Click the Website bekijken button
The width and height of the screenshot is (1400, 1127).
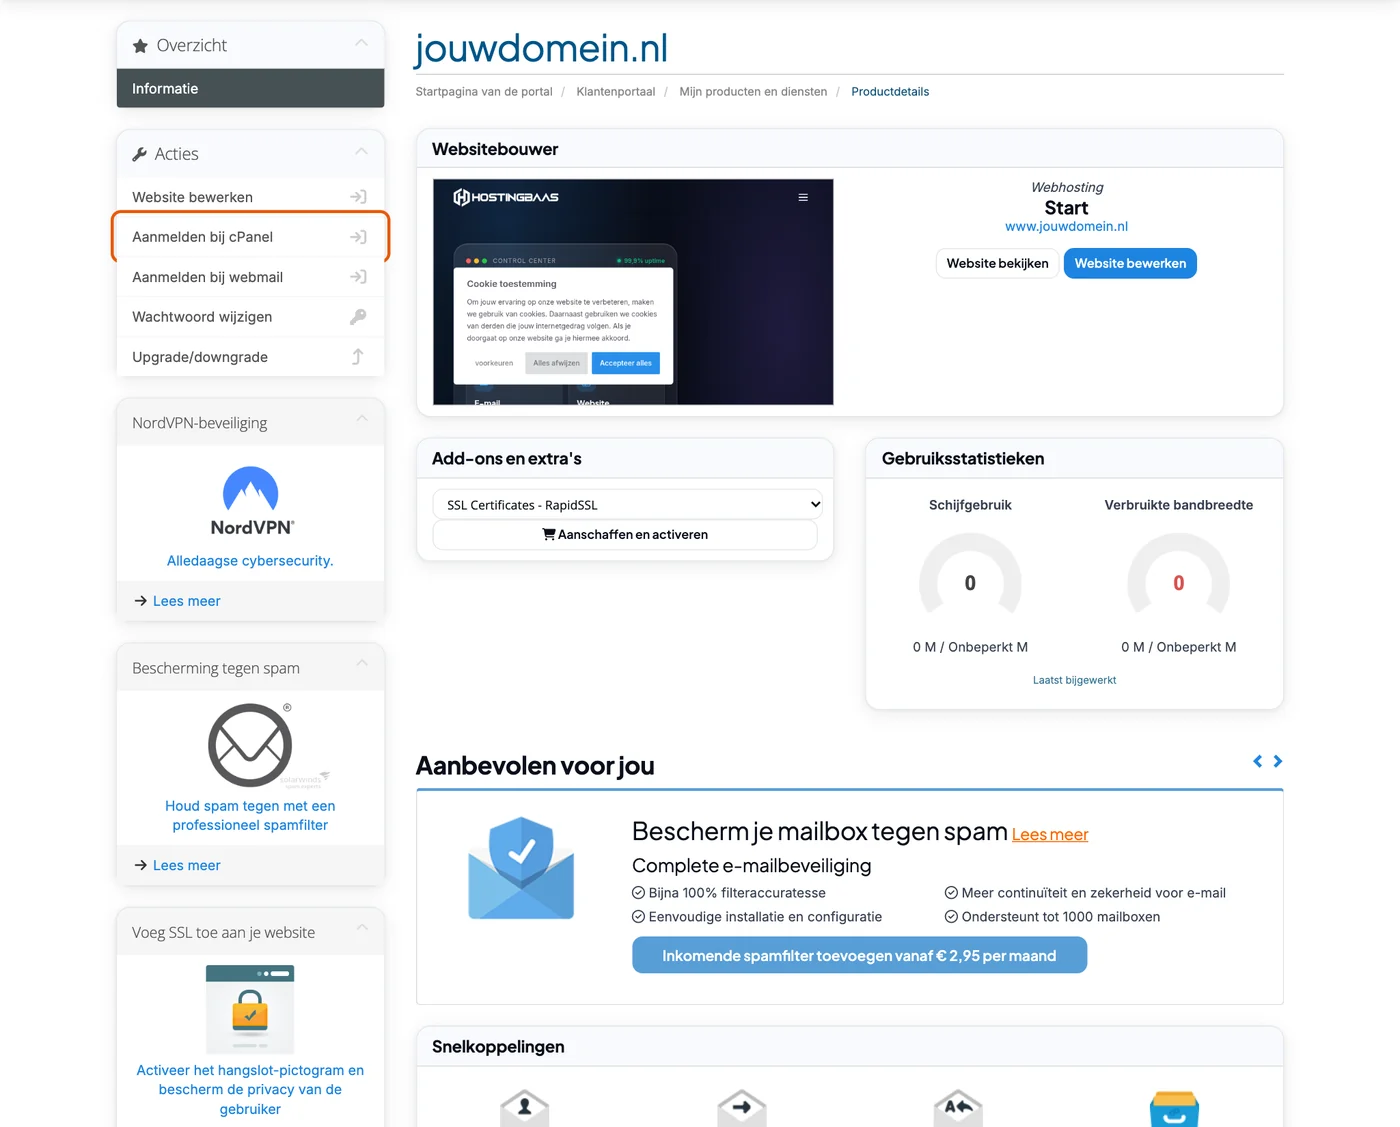(997, 263)
